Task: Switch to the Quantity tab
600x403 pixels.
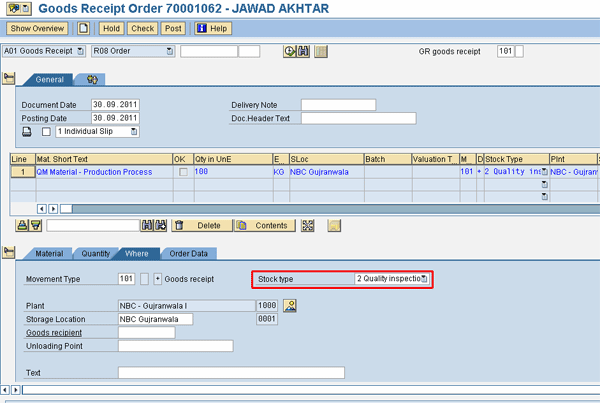Action: pos(96,253)
